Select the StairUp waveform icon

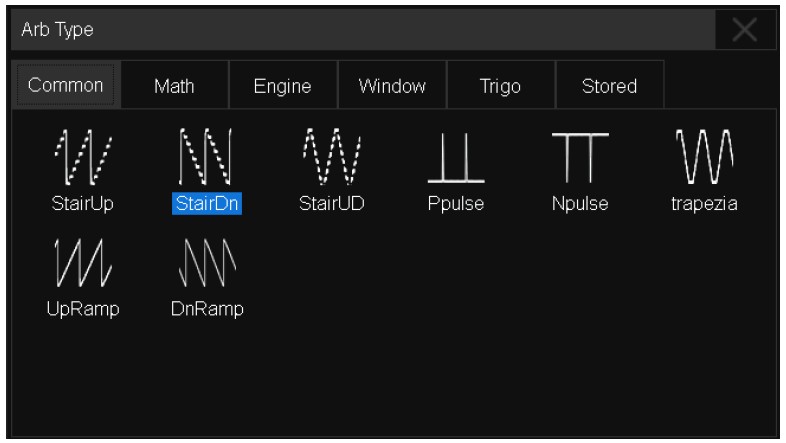[x=83, y=158]
